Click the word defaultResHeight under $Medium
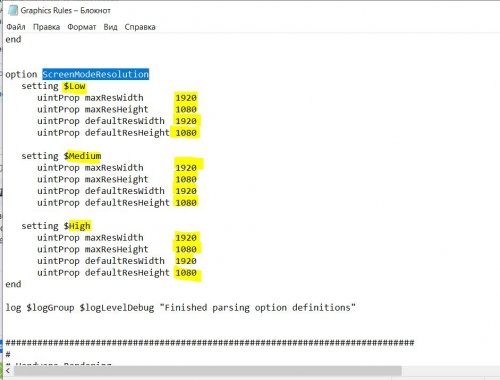The image size is (500, 380). (x=127, y=203)
